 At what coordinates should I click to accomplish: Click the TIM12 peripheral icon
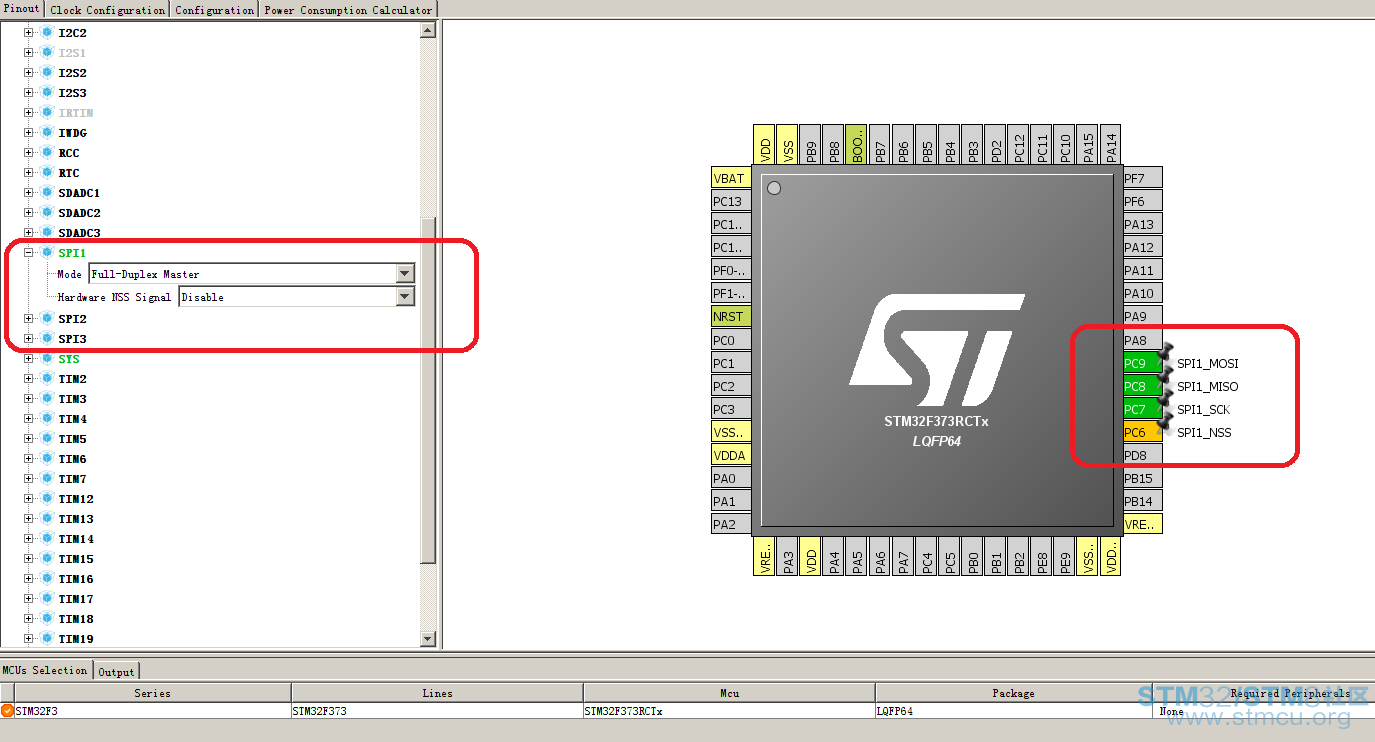(x=46, y=499)
